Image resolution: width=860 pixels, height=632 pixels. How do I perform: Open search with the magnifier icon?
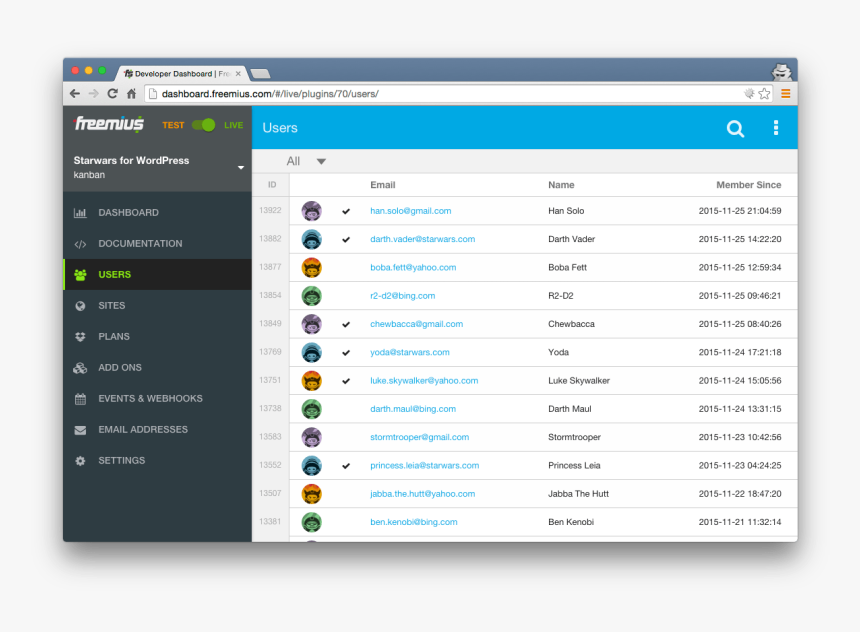pyautogui.click(x=735, y=128)
